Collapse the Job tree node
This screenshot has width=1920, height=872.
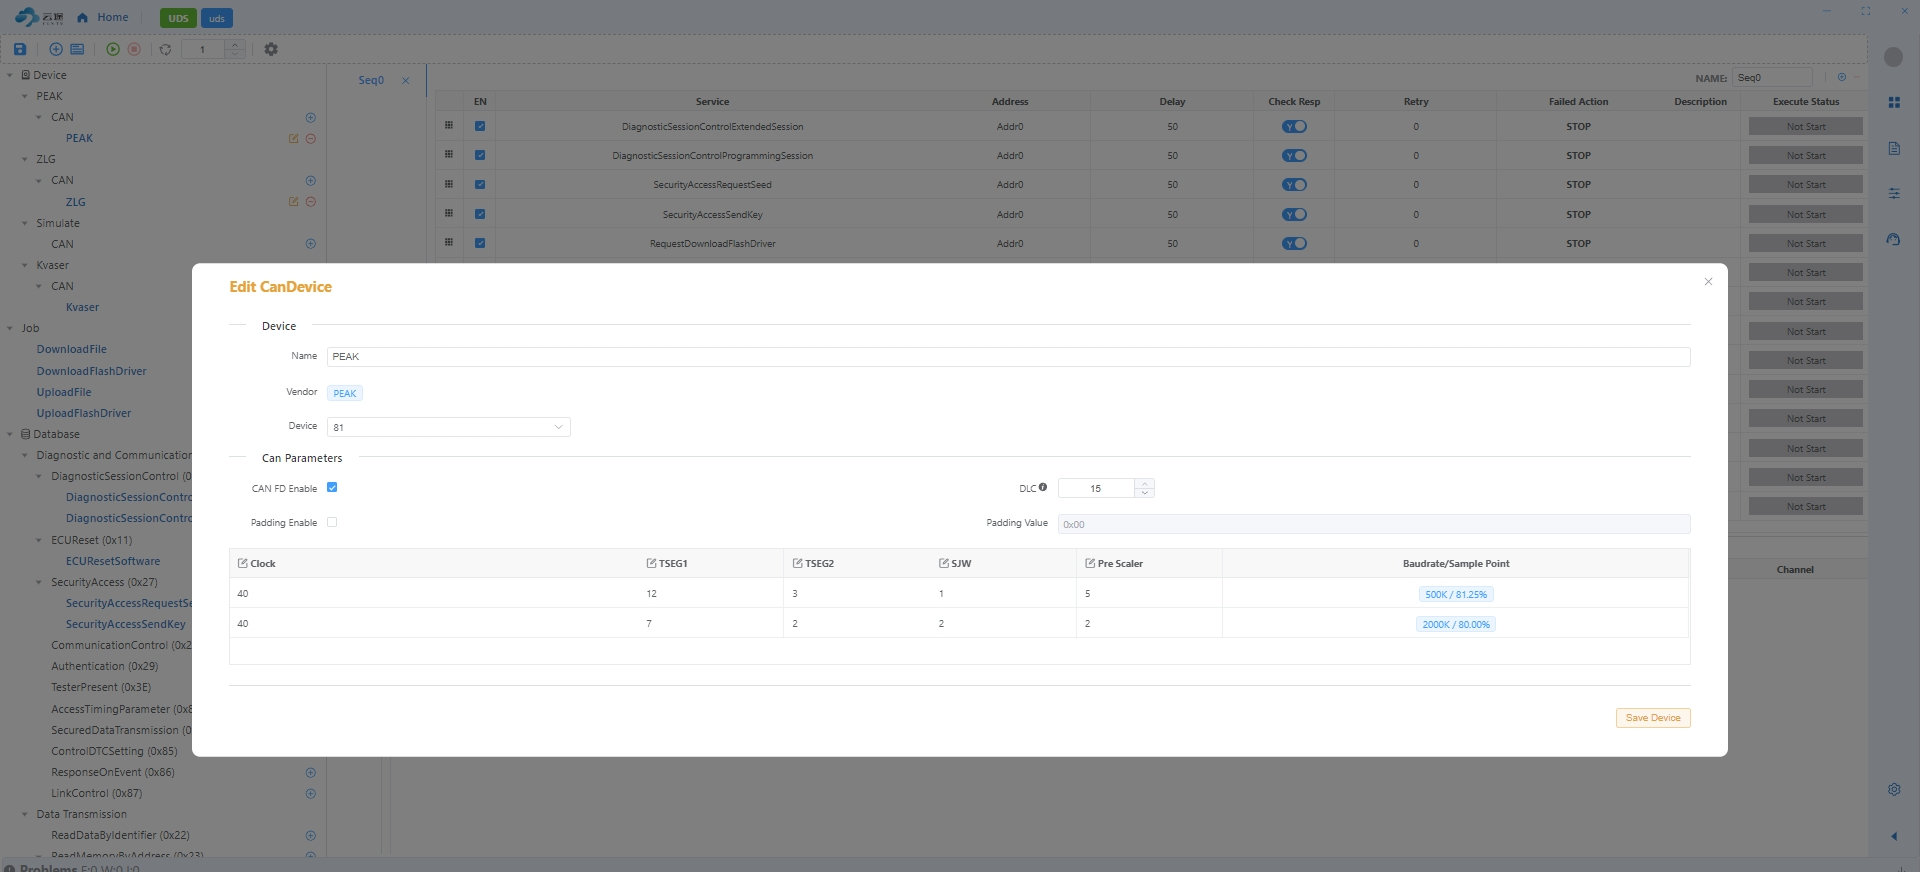[x=10, y=328]
